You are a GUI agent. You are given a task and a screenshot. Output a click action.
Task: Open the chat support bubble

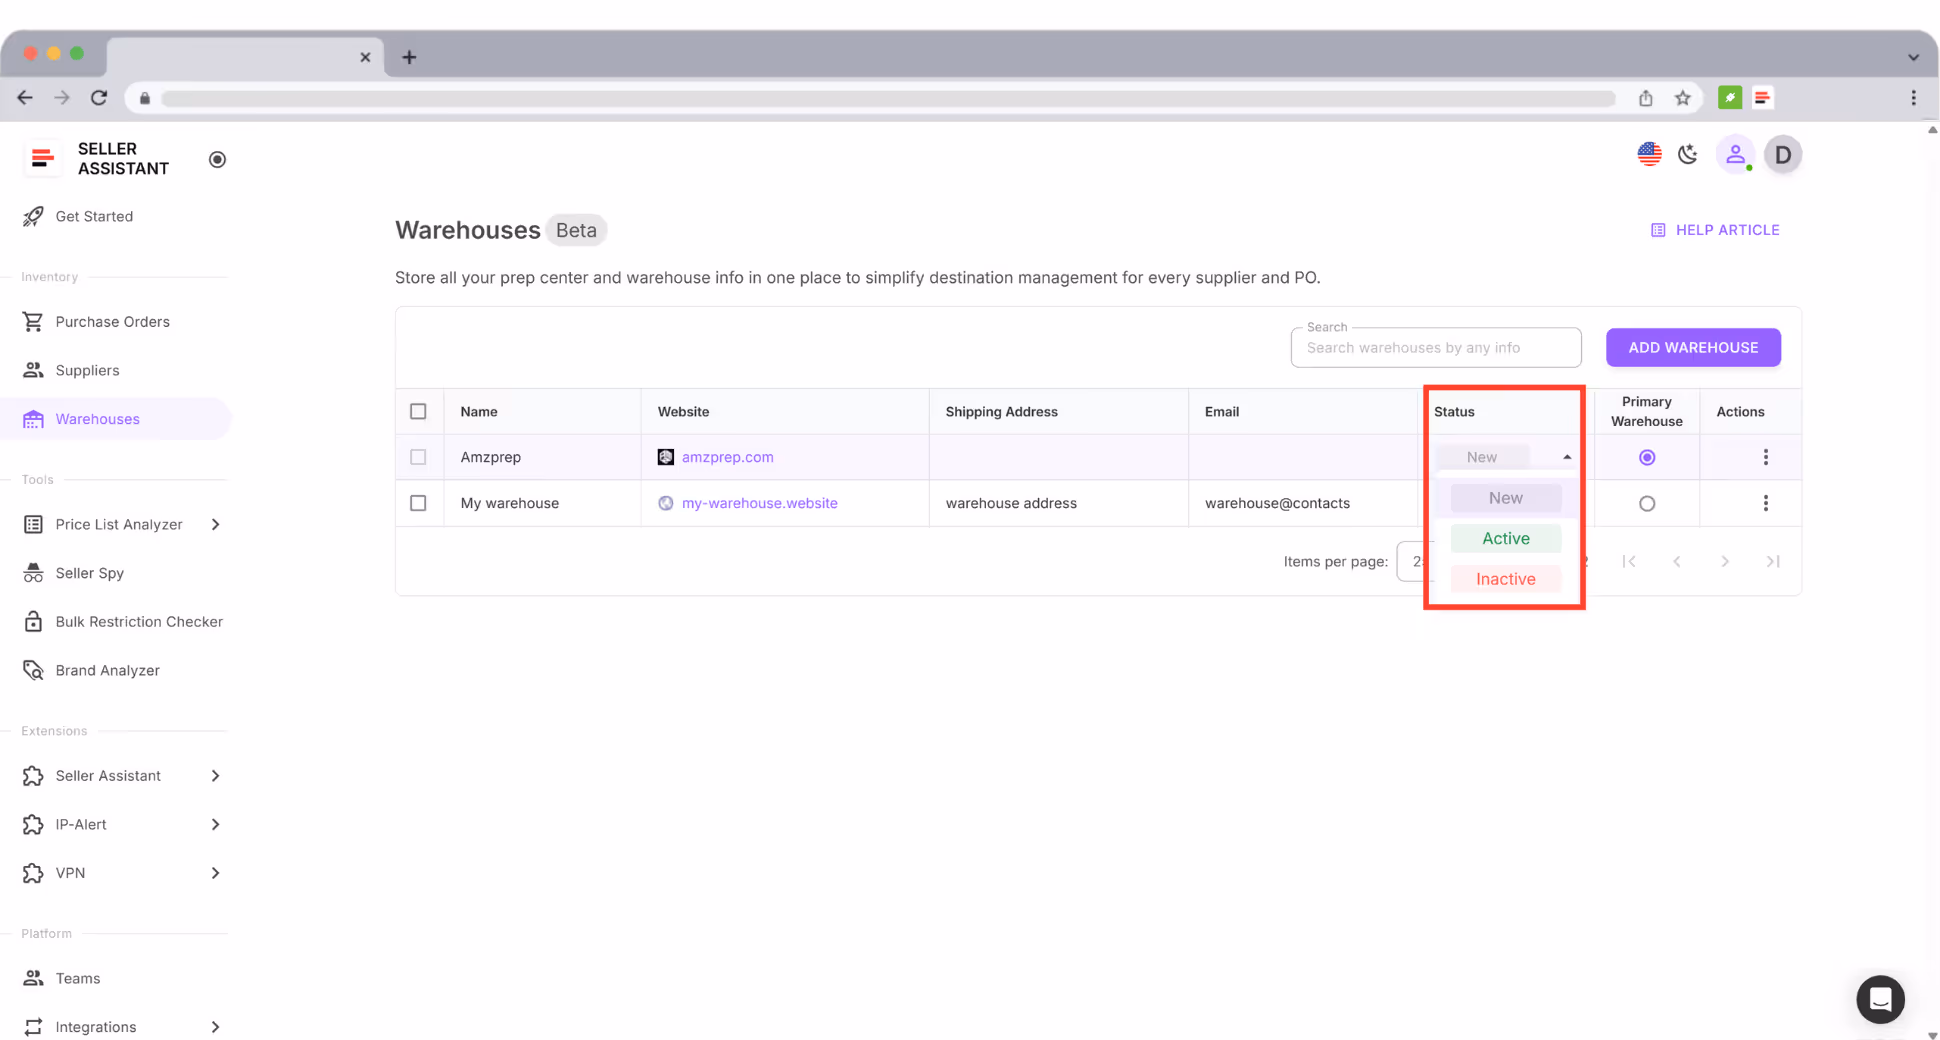click(x=1880, y=999)
